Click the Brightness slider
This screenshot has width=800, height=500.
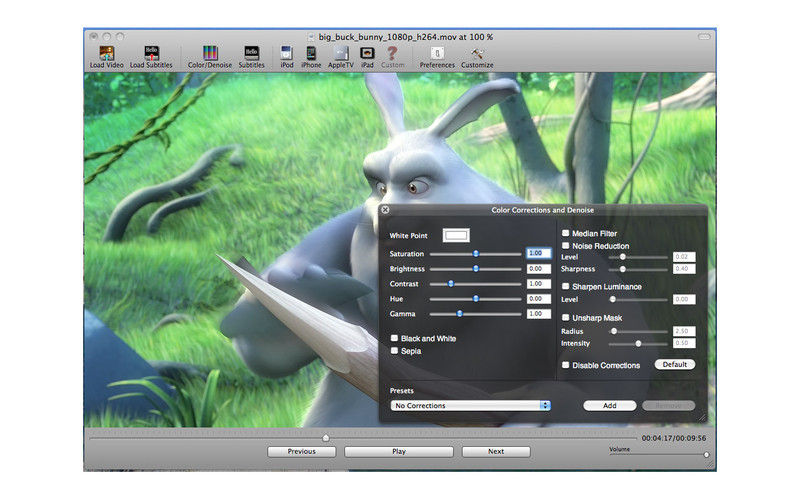(475, 268)
